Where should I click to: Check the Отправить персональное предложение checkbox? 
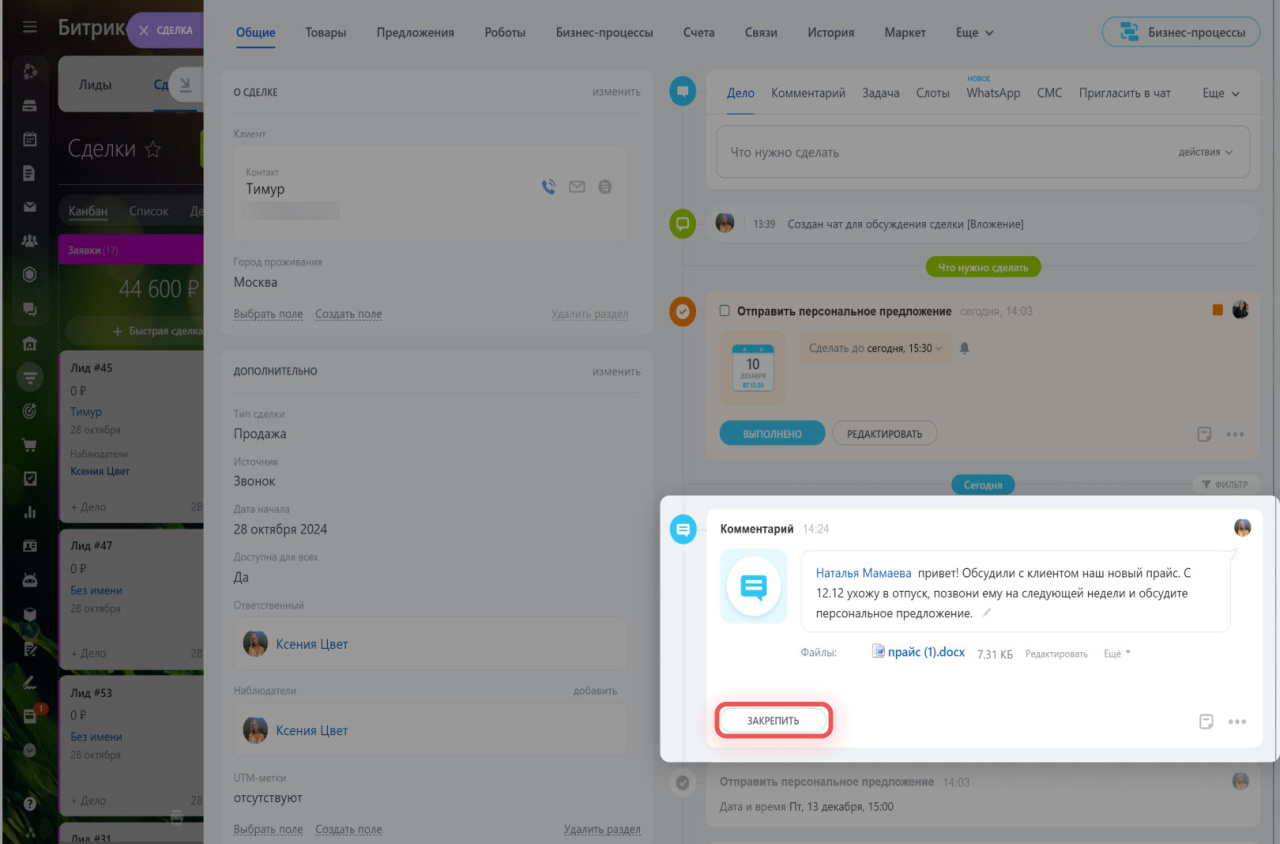725,311
